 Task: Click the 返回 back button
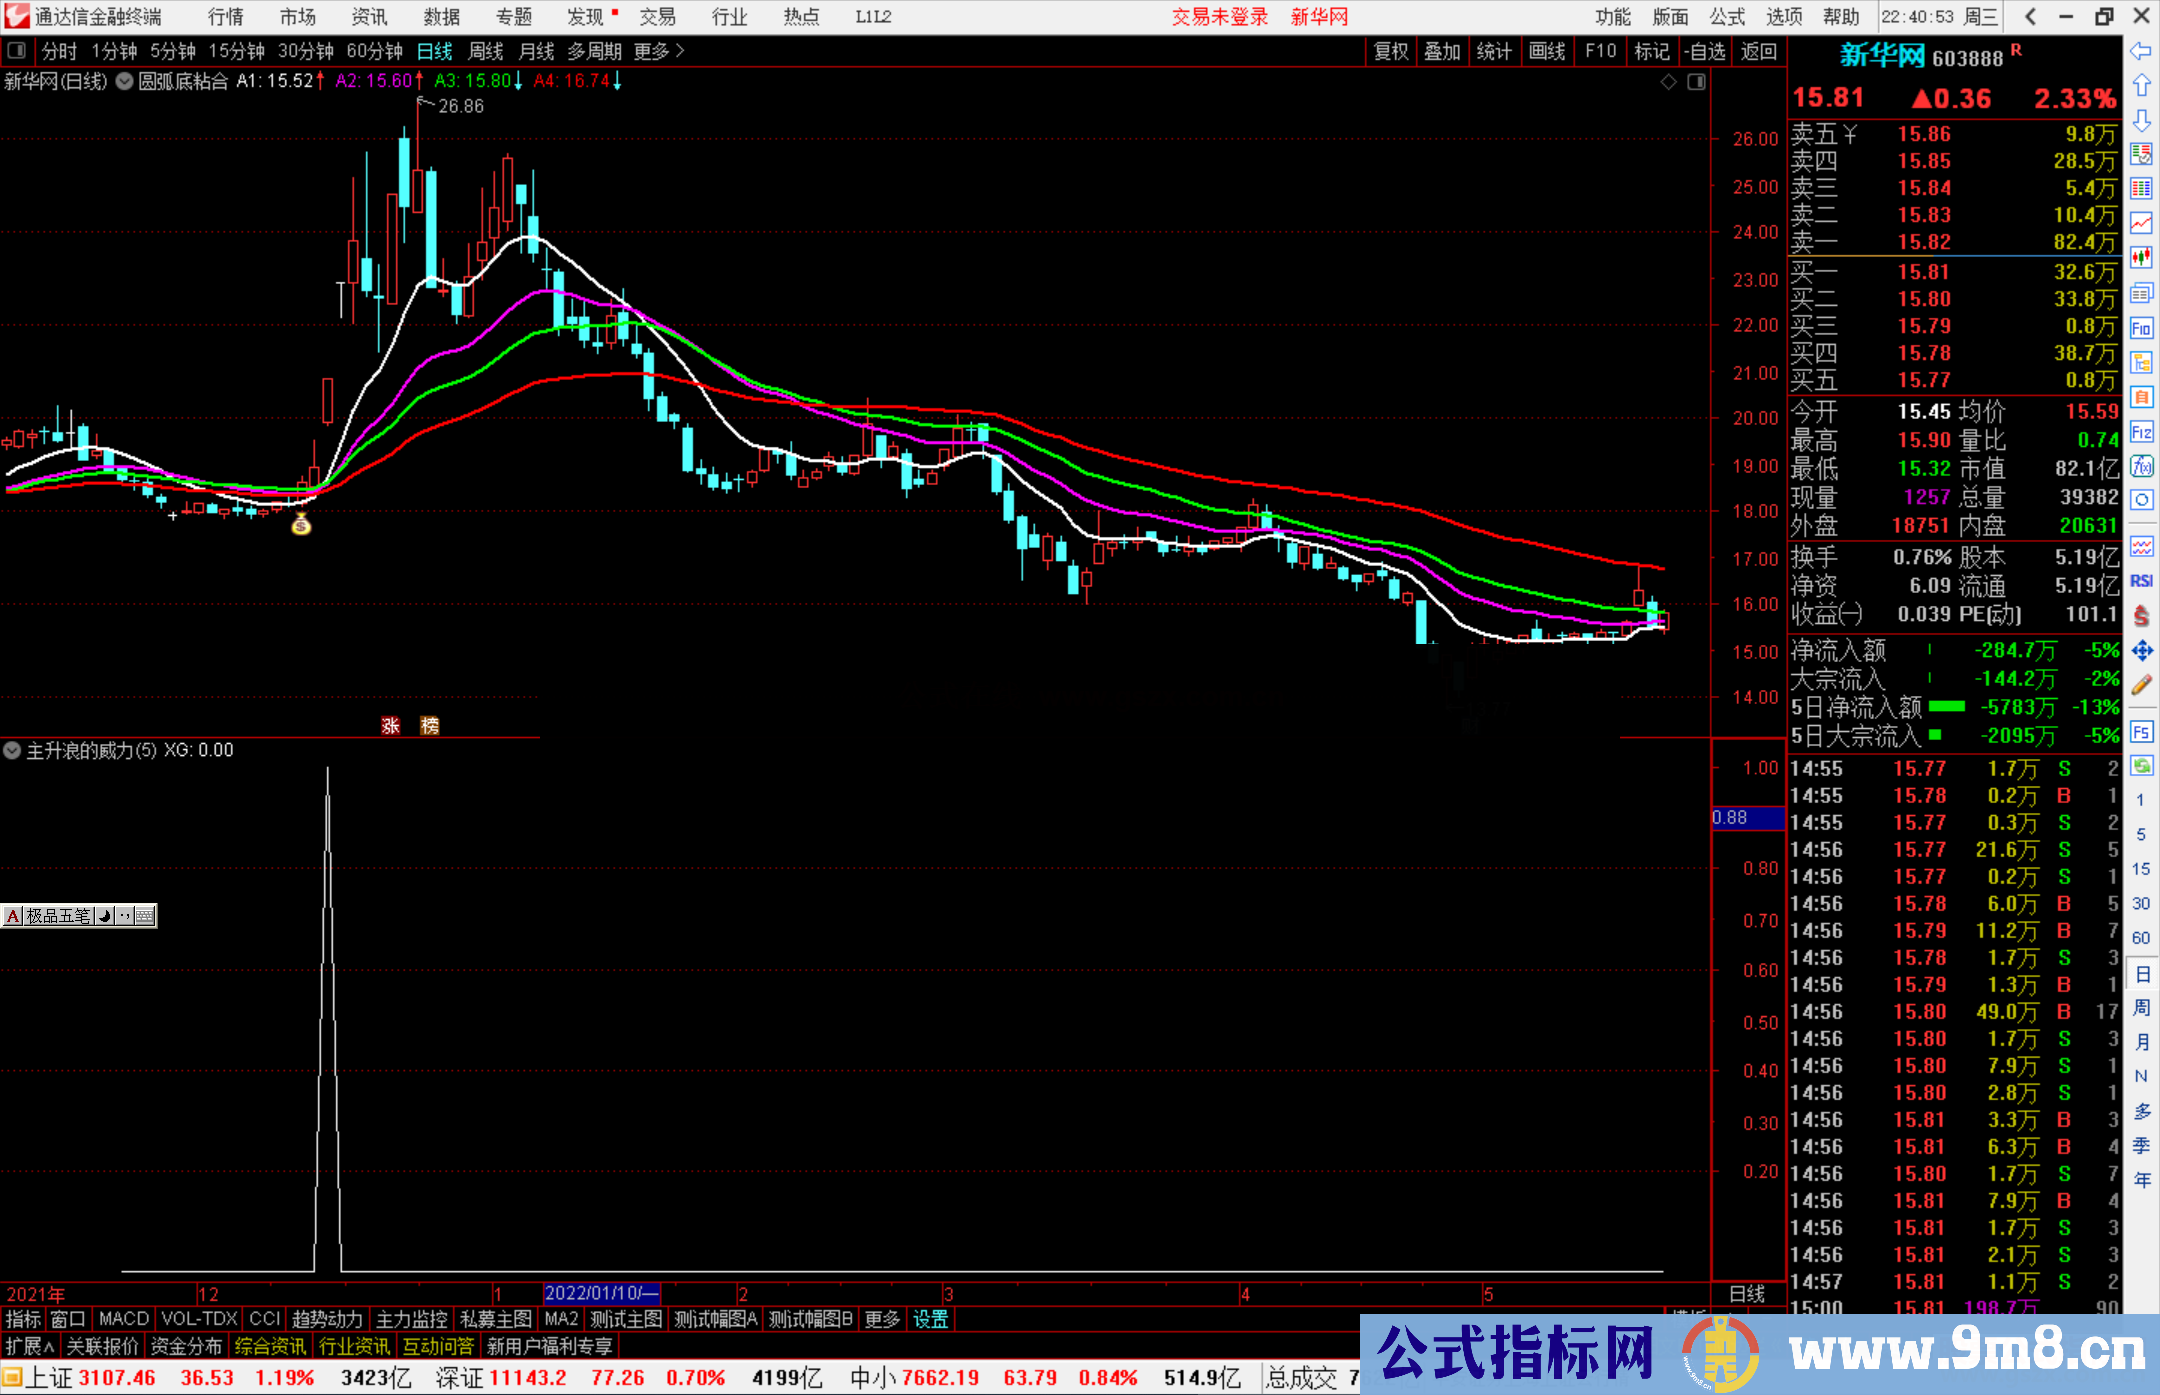click(1759, 51)
